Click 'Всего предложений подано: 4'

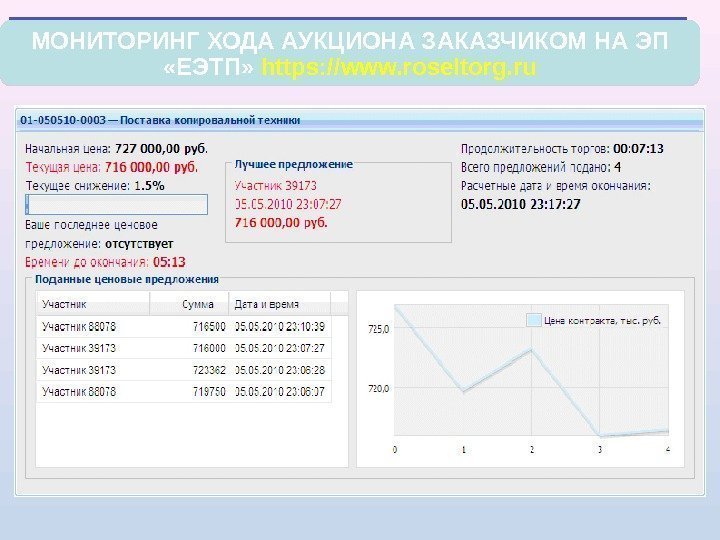click(541, 167)
